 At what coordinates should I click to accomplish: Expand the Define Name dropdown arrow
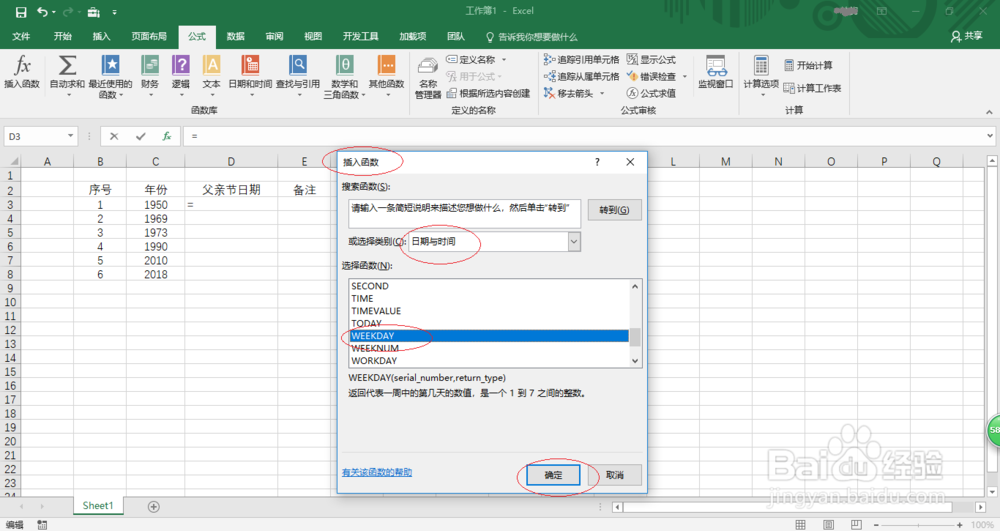504,59
